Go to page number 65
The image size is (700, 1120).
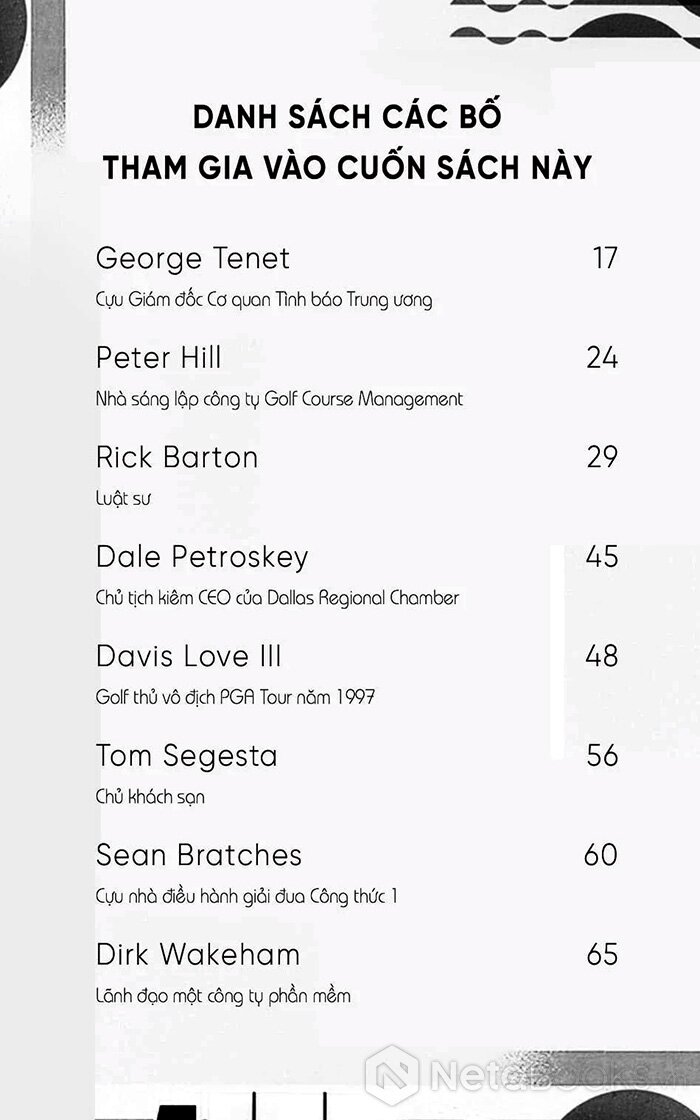tap(602, 954)
